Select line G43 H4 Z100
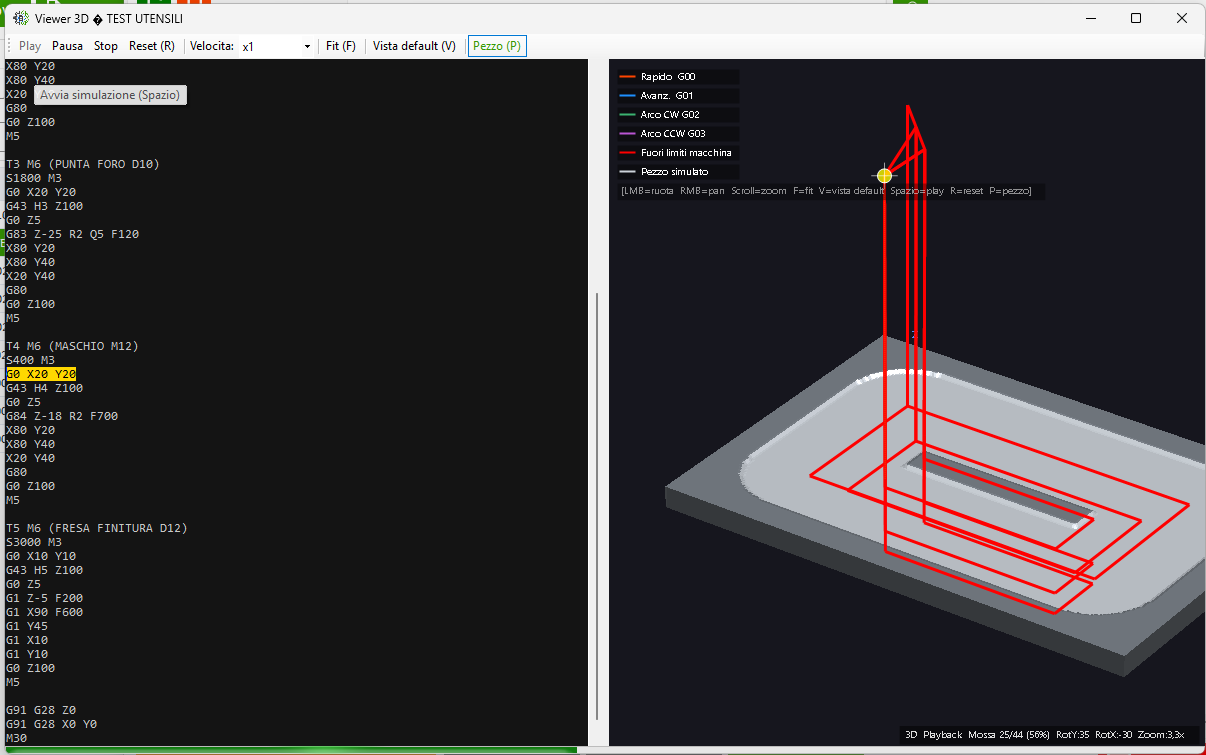The width and height of the screenshot is (1206, 755). (44, 388)
